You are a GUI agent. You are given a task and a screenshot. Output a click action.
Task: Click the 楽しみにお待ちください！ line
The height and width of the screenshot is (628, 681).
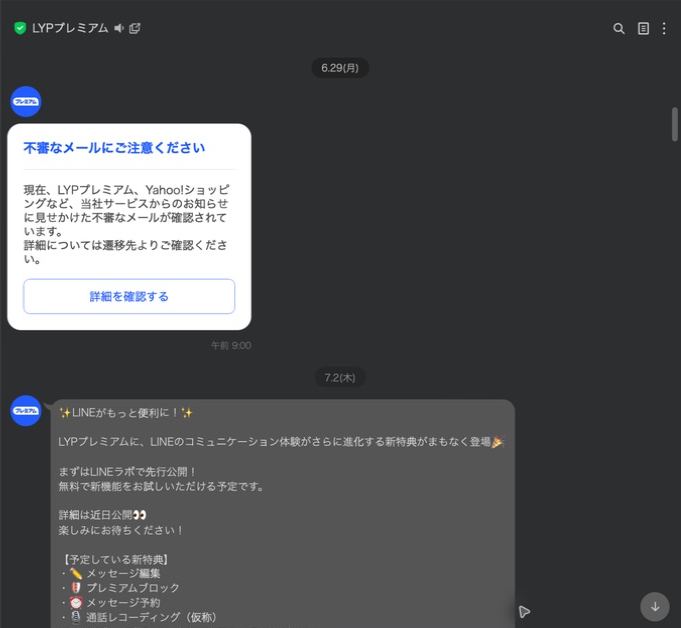121,530
